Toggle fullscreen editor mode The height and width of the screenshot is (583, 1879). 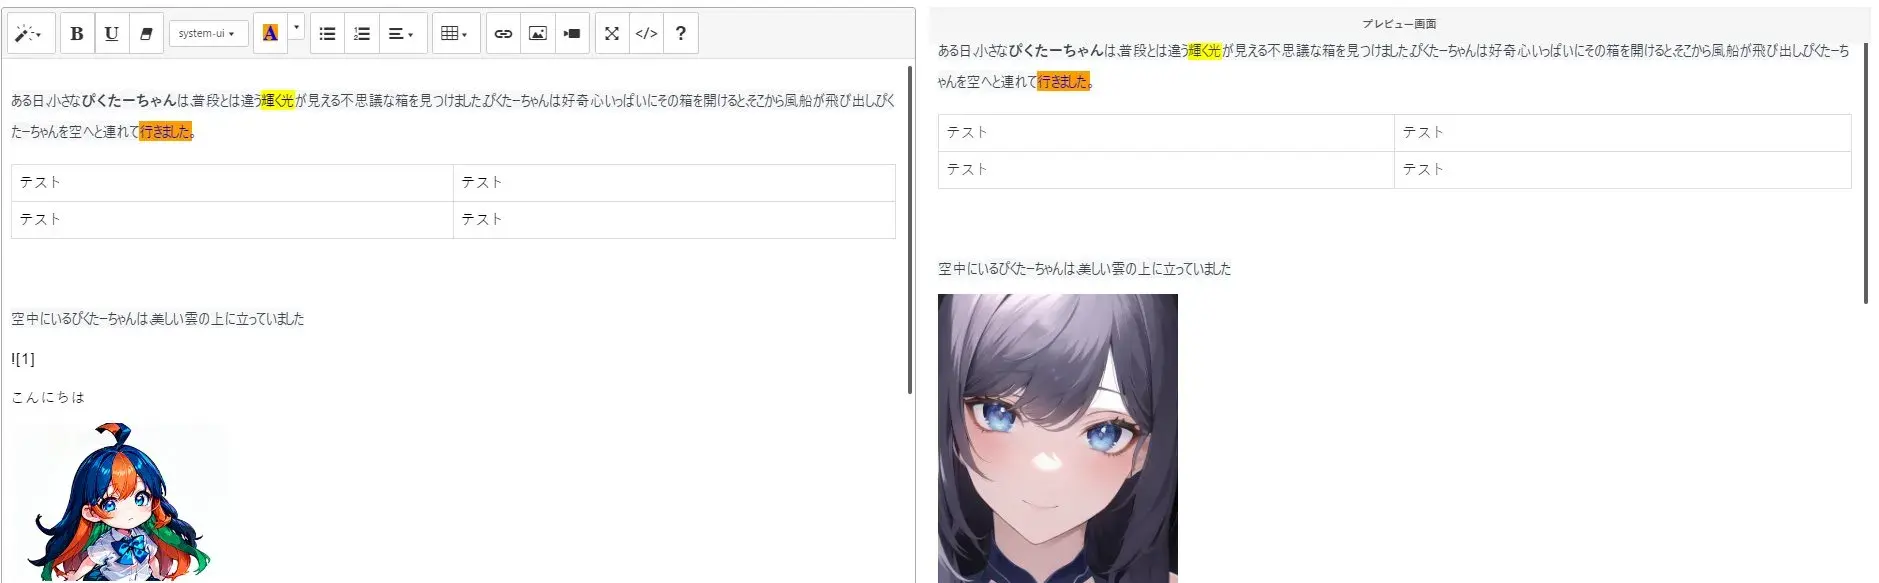(x=612, y=33)
